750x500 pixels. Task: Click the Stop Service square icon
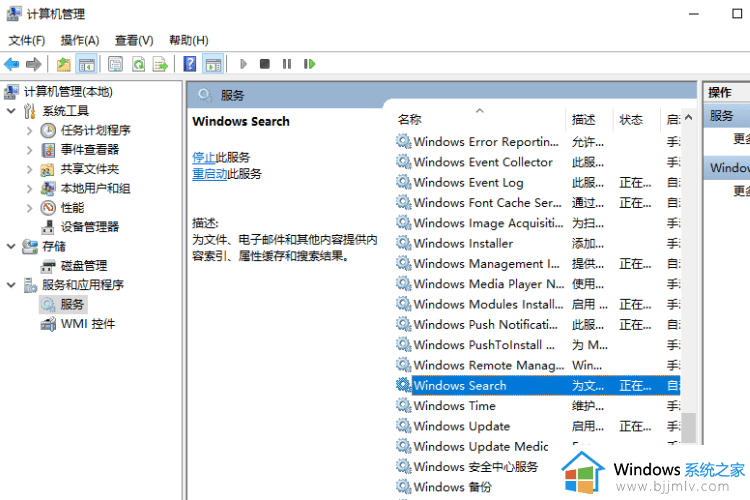click(265, 64)
